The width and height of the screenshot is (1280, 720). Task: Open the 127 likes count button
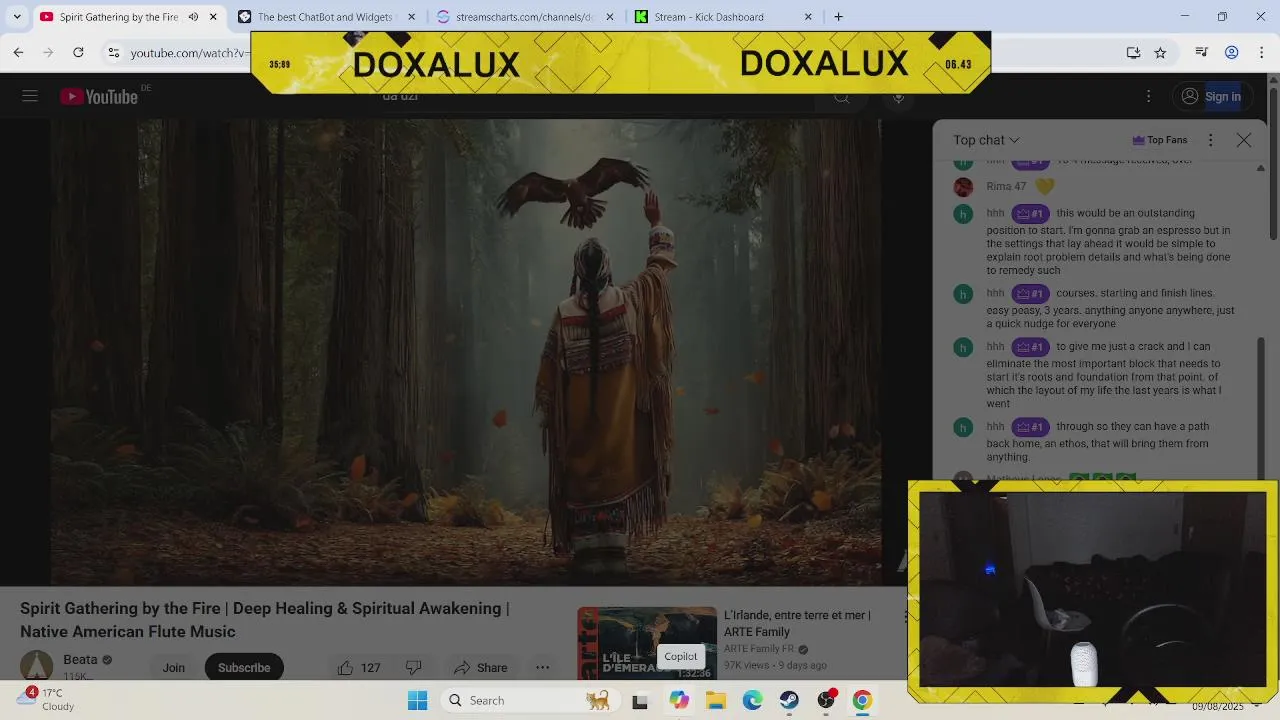point(358,667)
